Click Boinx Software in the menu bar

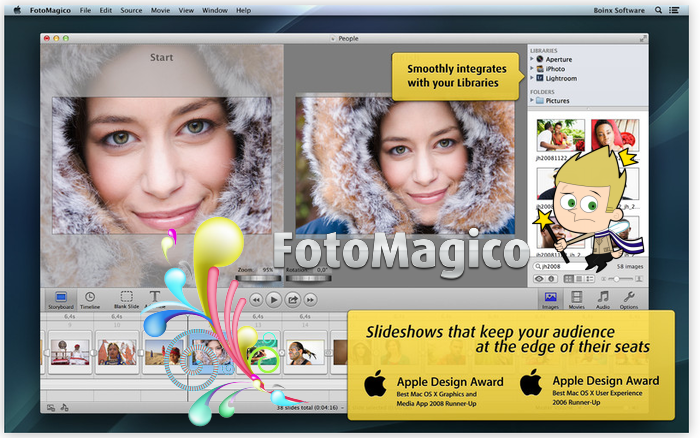click(619, 10)
